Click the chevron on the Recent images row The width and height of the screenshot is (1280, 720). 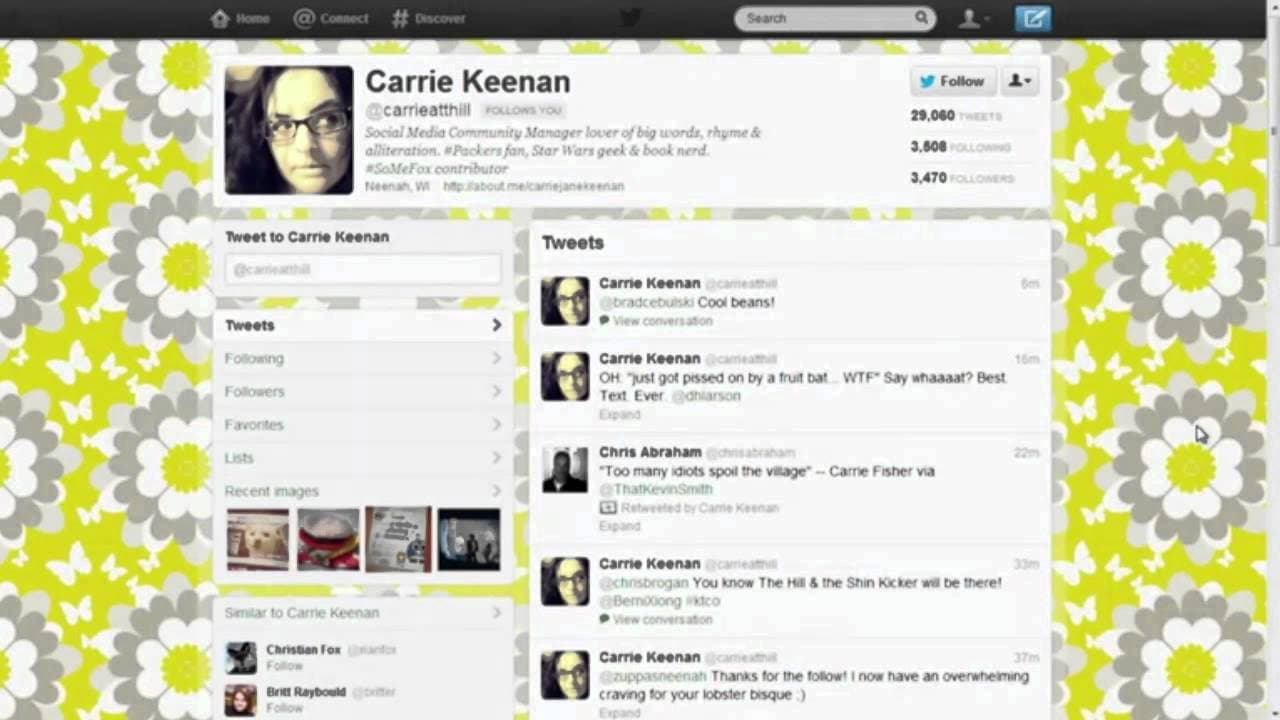point(496,491)
